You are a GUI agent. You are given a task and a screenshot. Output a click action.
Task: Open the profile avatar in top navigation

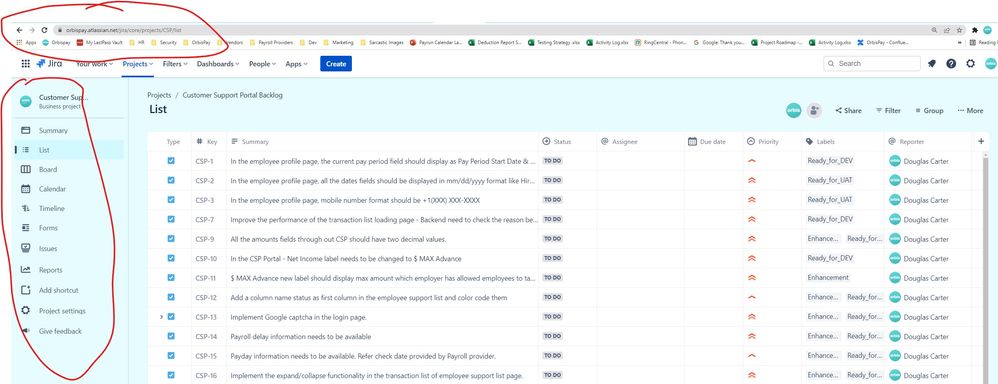point(990,64)
